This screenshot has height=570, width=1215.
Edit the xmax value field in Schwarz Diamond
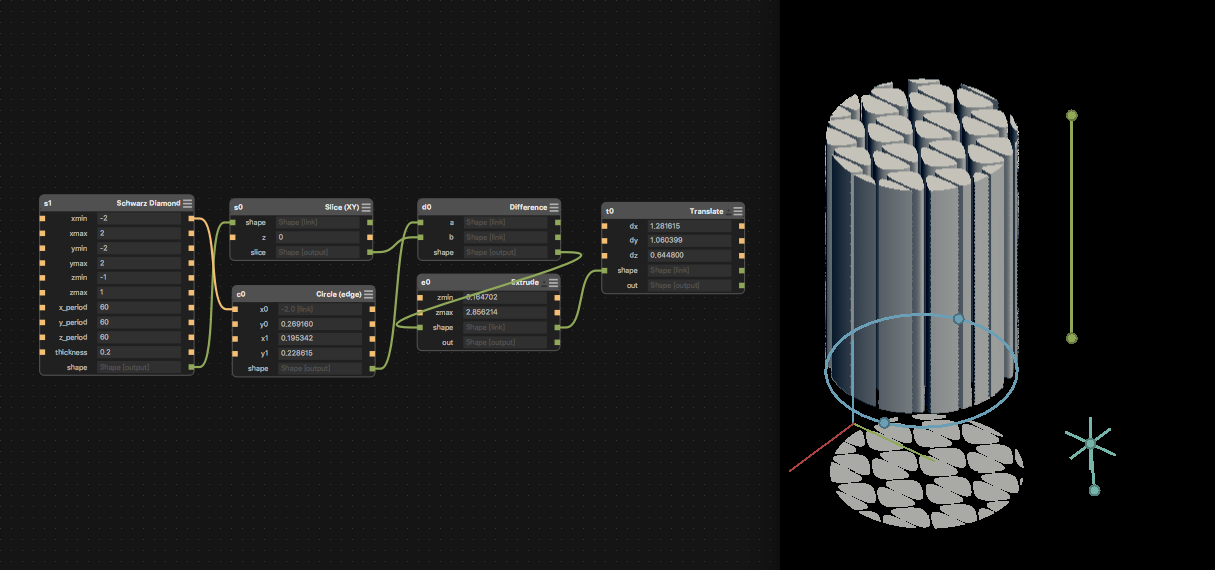[138, 233]
